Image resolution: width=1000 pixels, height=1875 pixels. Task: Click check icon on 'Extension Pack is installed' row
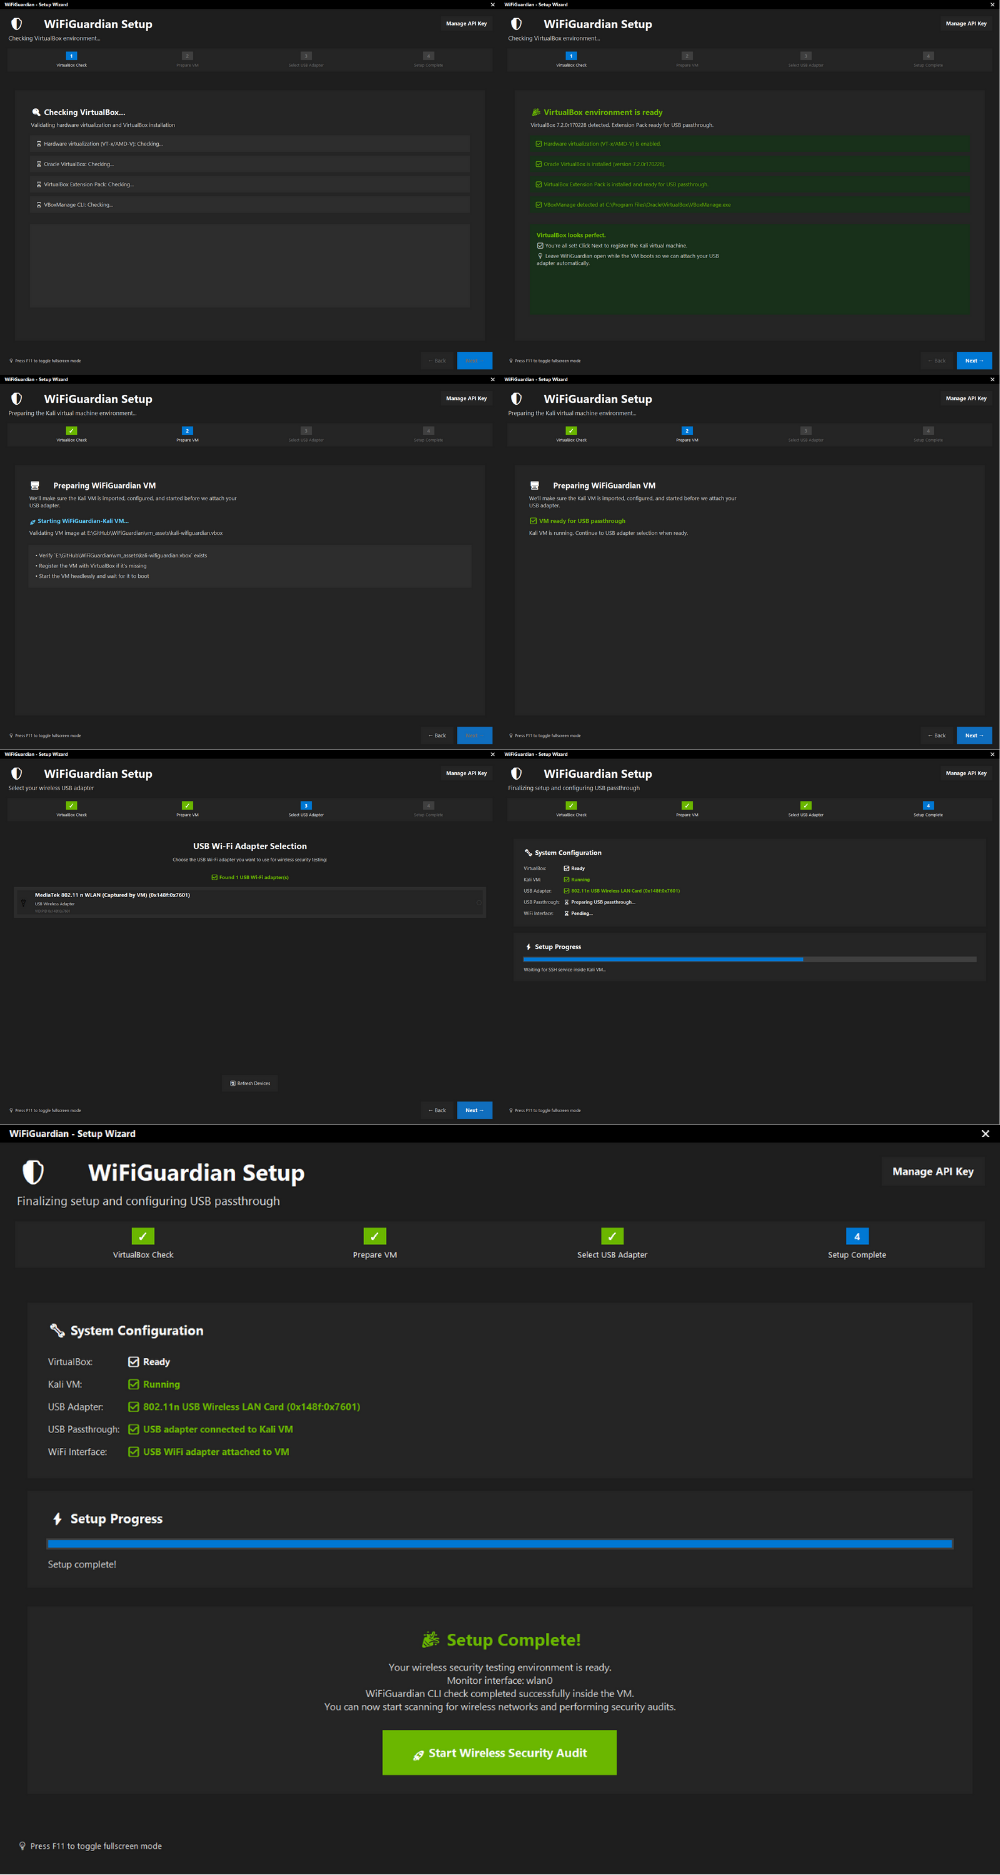coord(539,184)
